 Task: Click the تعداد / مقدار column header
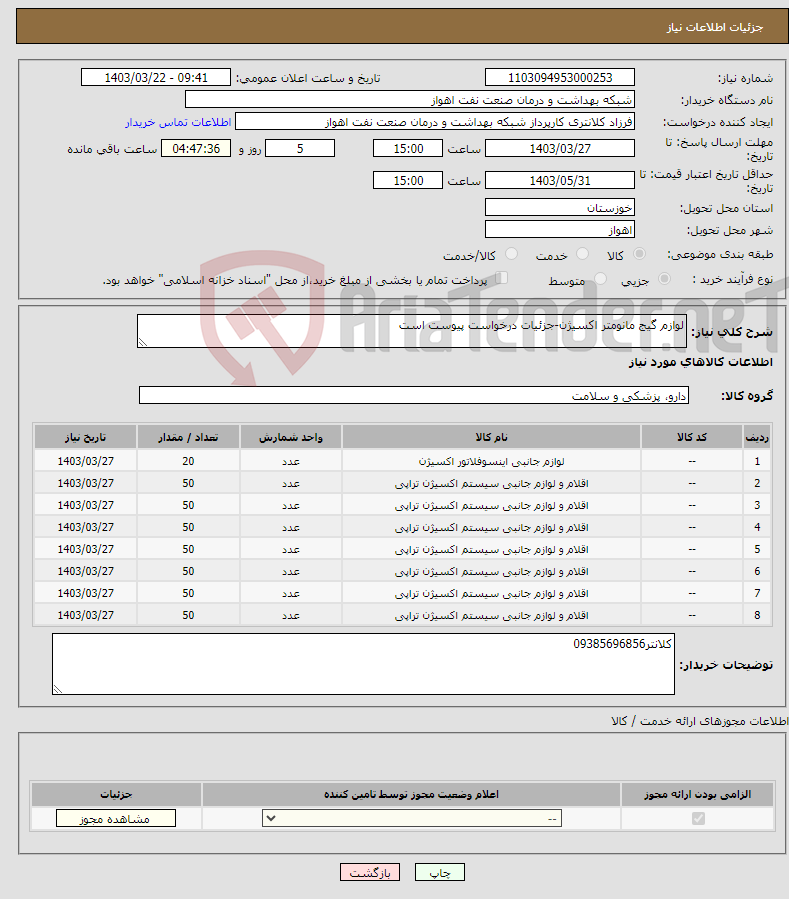[x=188, y=437]
